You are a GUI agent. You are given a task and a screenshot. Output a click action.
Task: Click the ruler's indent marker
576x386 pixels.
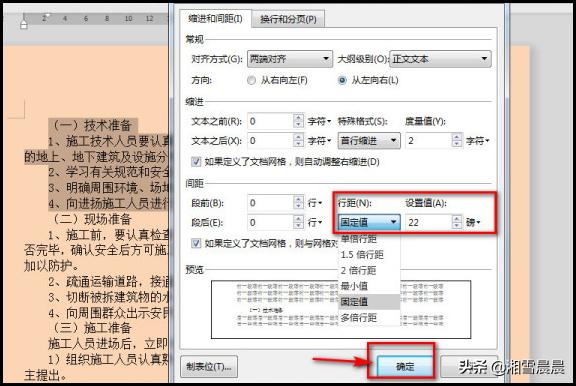pyautogui.click(x=24, y=25)
